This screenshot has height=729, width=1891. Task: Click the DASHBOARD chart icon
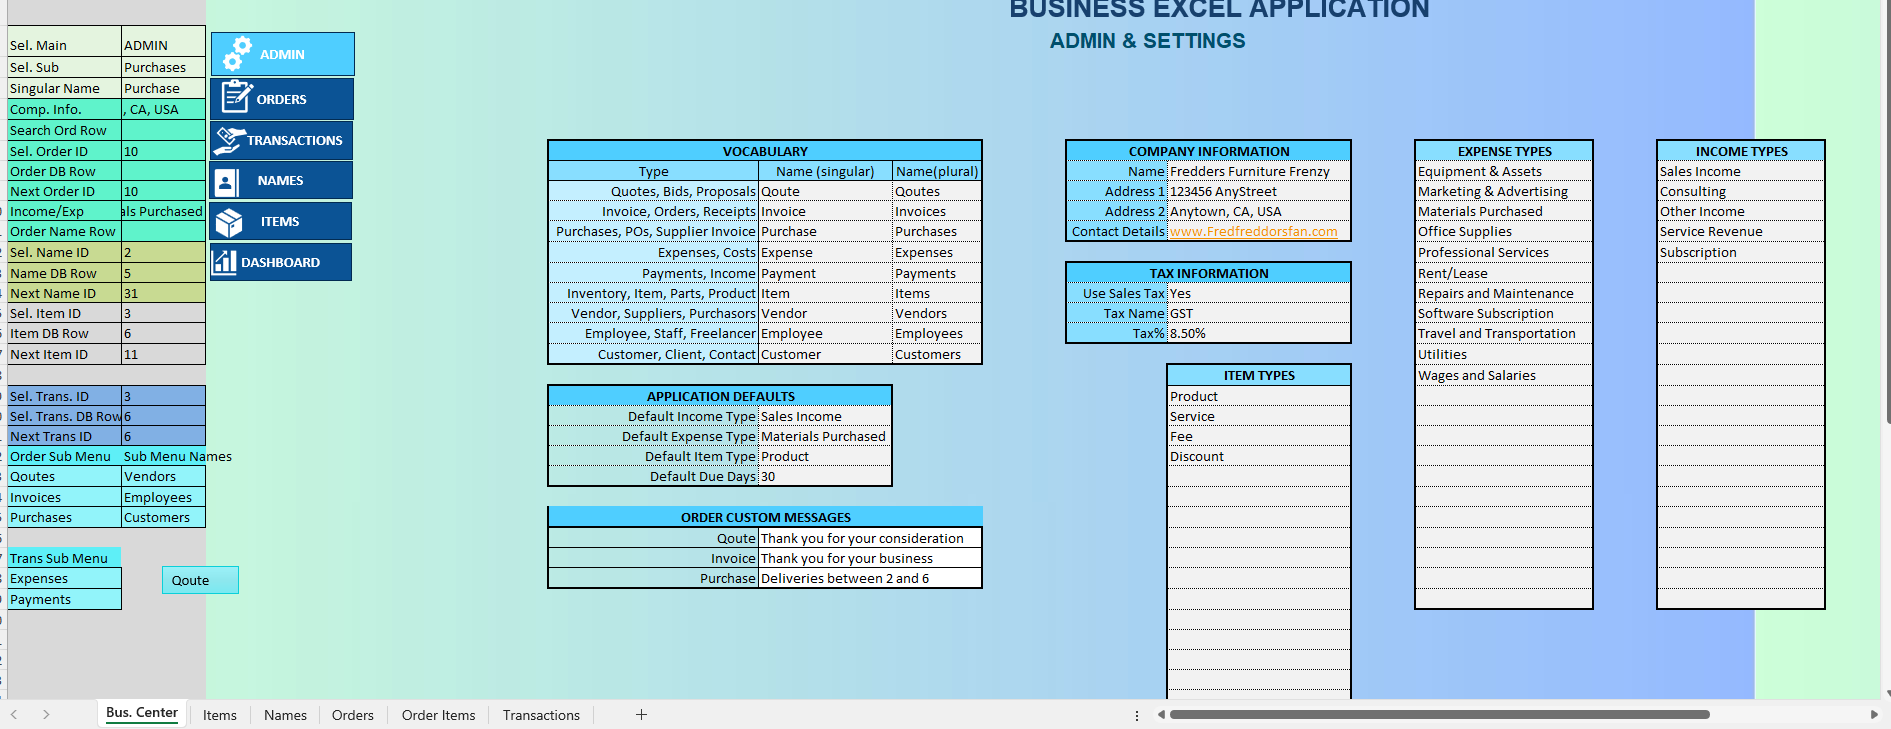(x=225, y=262)
